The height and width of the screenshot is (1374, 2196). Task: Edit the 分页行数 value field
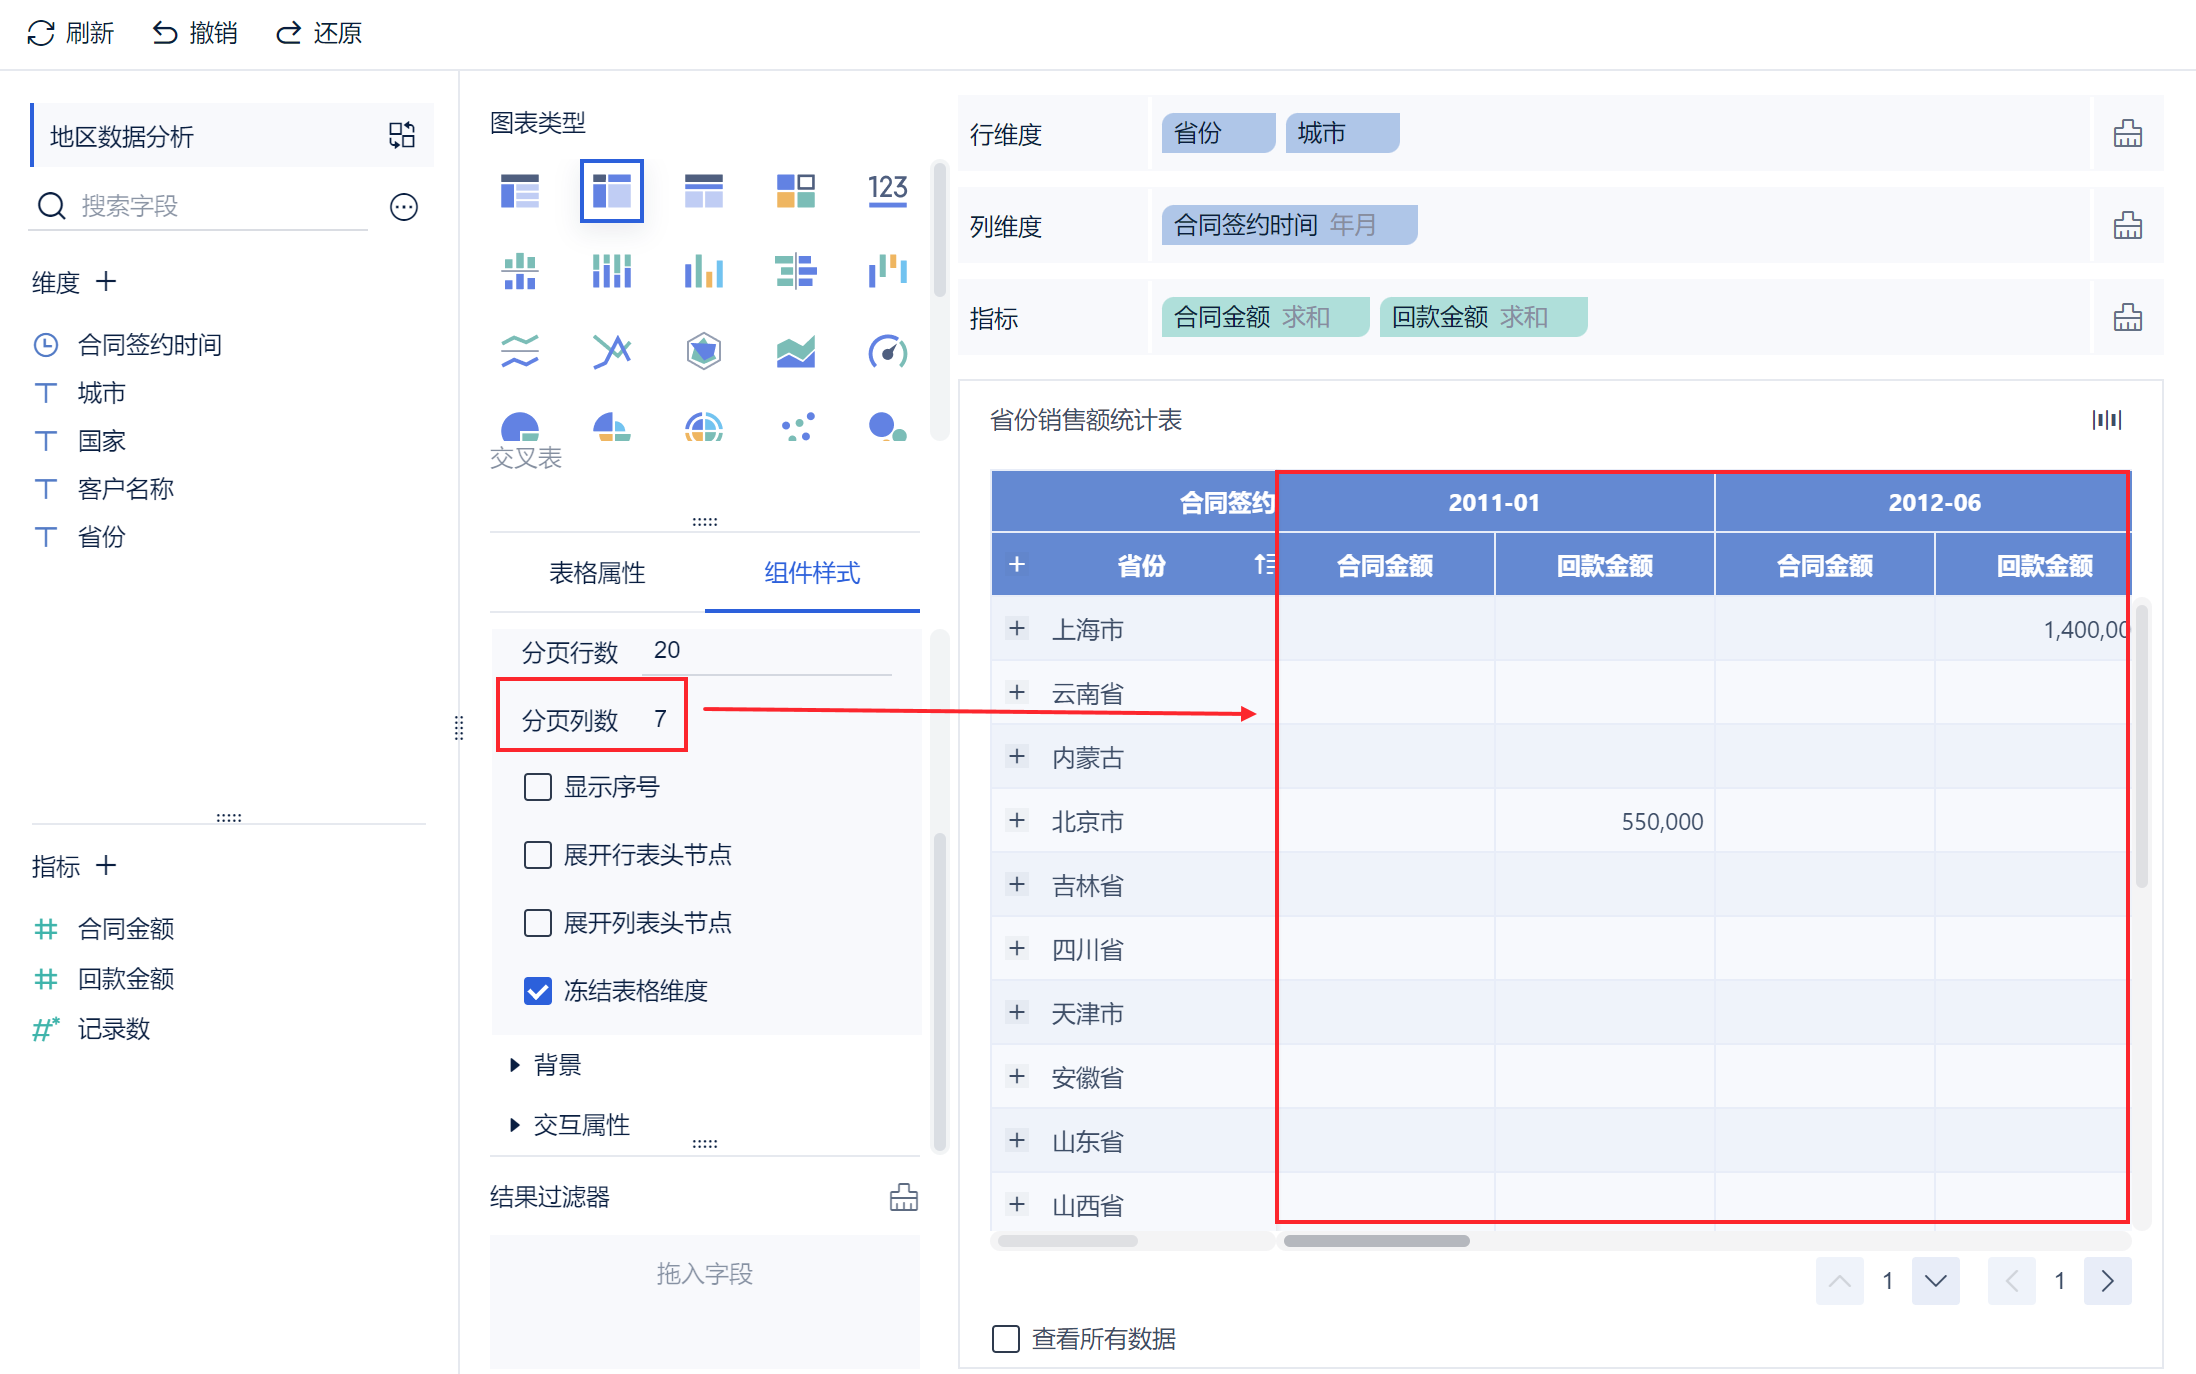point(766,651)
